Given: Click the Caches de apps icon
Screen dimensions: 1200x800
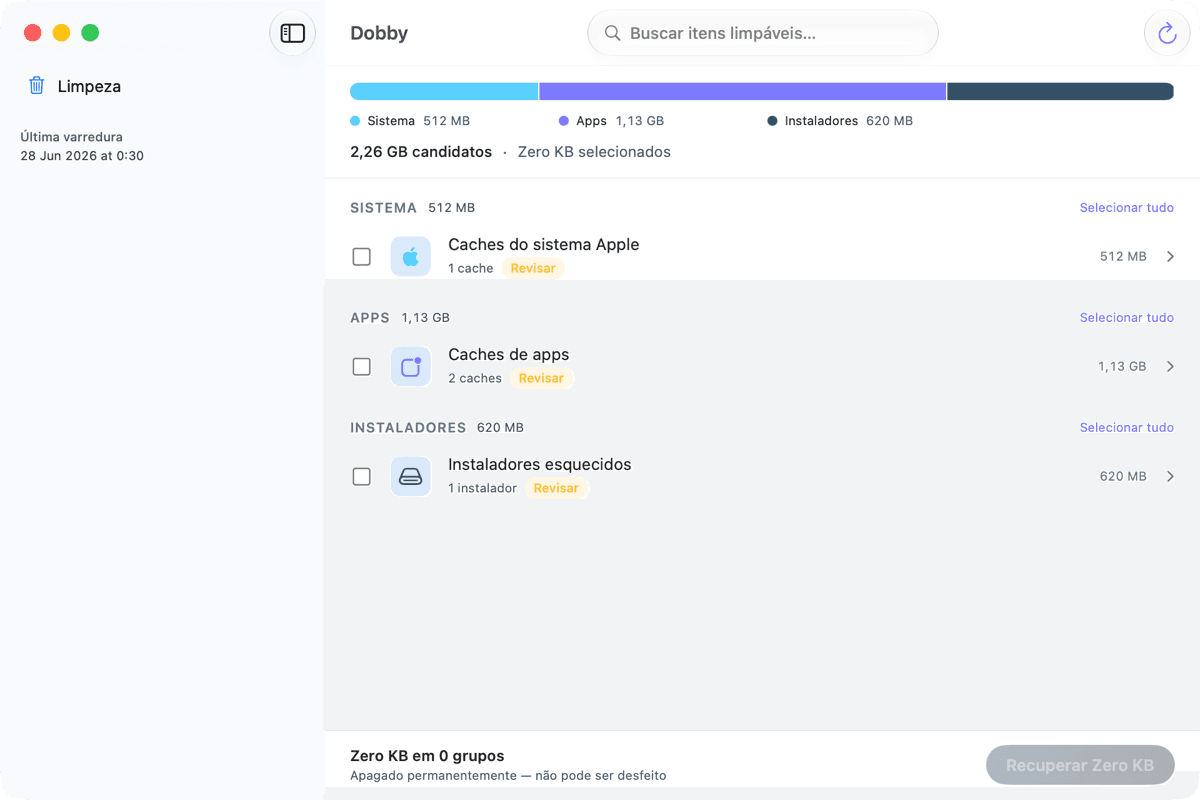Looking at the screenshot, I should [411, 367].
